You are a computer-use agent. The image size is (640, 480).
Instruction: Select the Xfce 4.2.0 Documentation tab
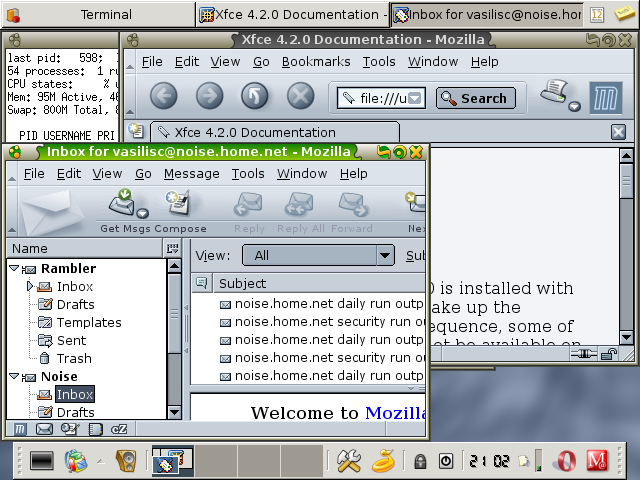coord(275,132)
